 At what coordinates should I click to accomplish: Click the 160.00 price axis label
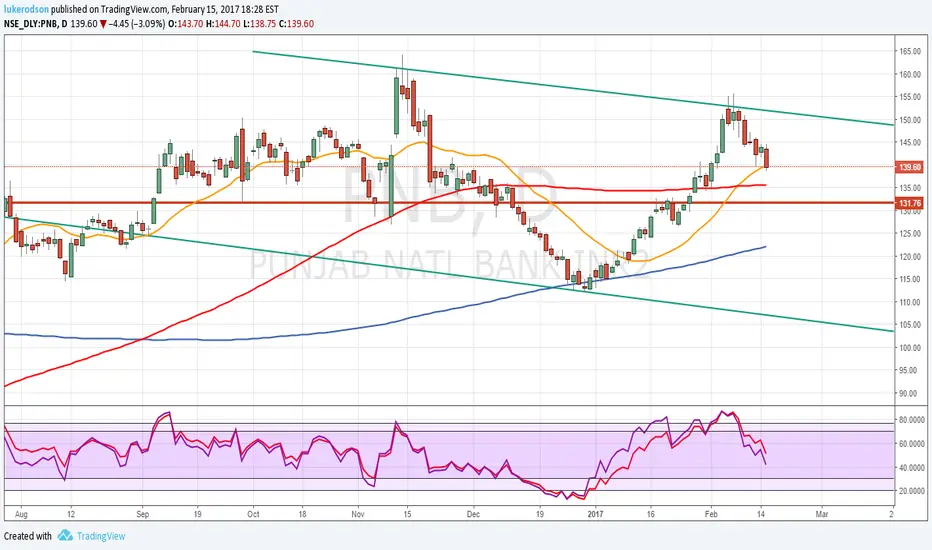[x=909, y=74]
